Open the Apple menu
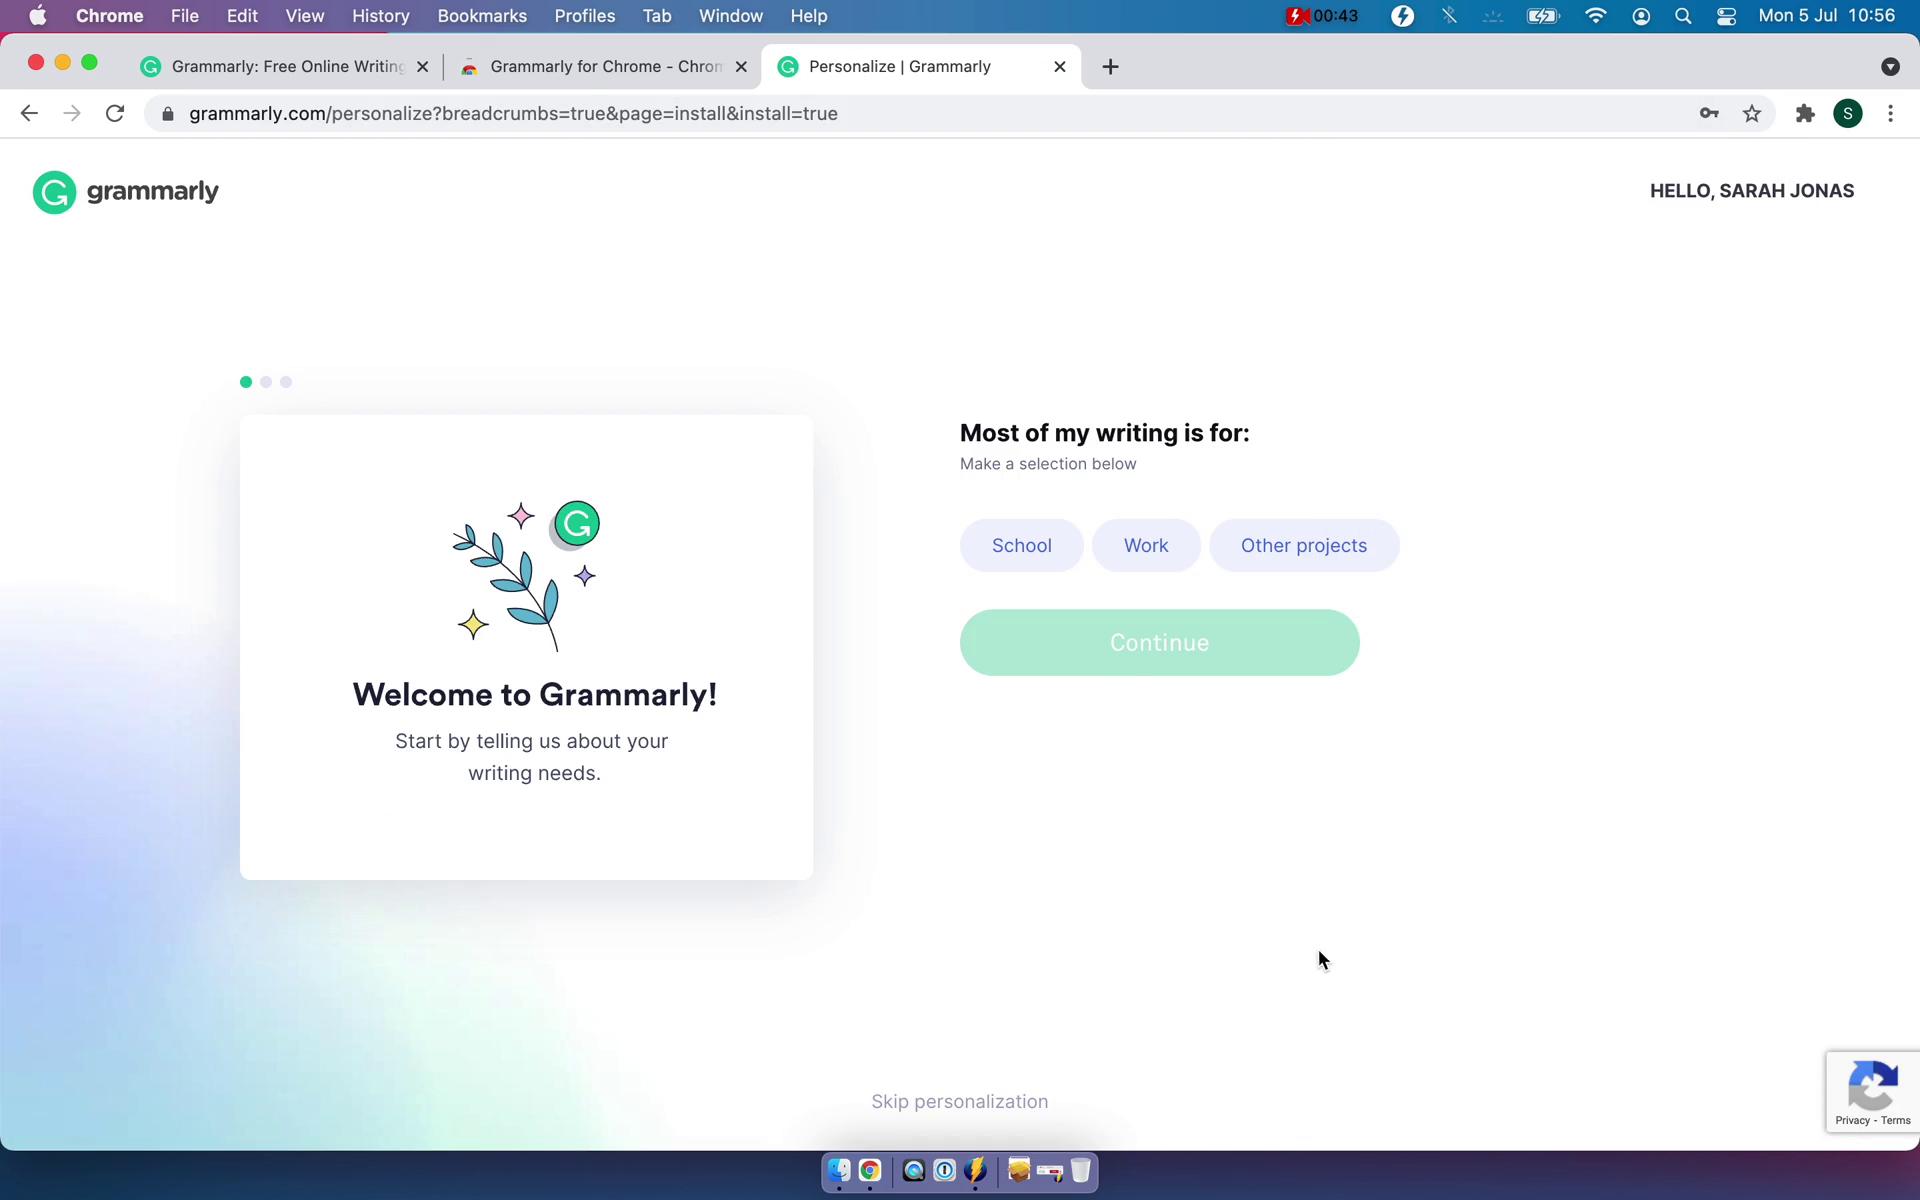This screenshot has width=1920, height=1200. [37, 16]
